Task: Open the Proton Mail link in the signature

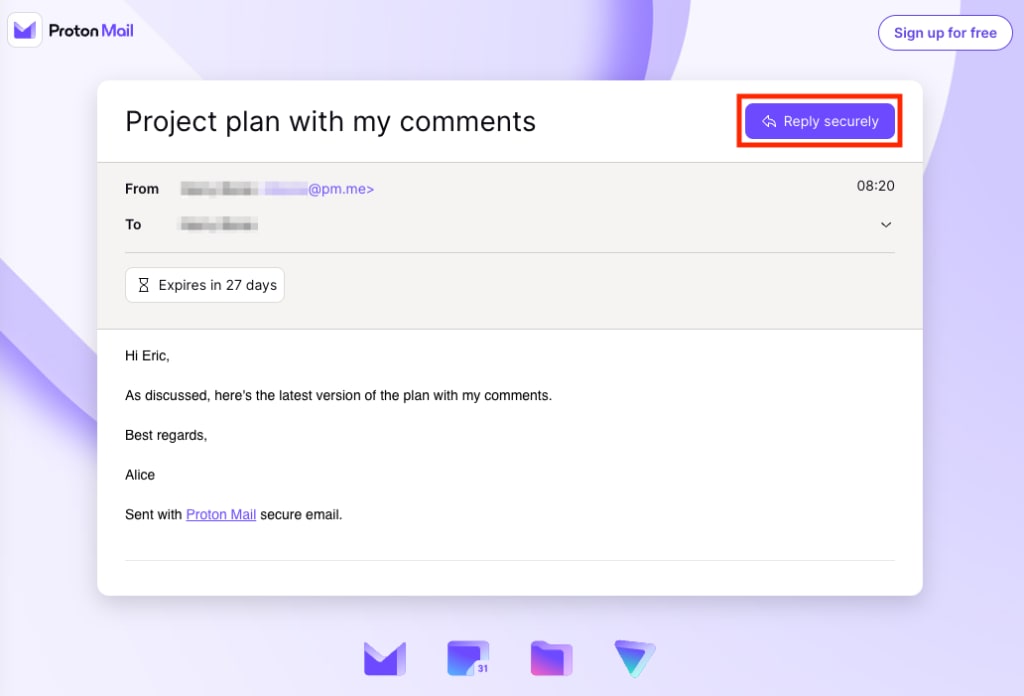Action: coord(220,514)
